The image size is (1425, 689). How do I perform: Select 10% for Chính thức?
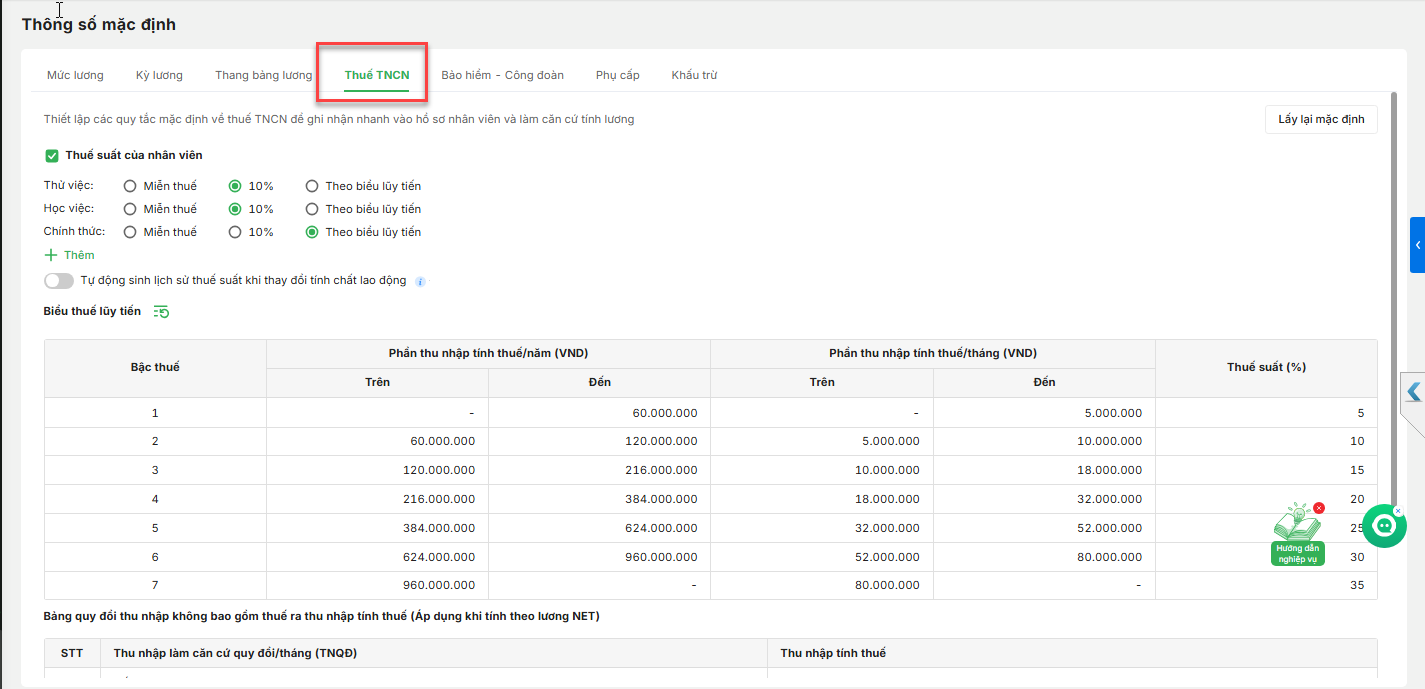coord(235,232)
